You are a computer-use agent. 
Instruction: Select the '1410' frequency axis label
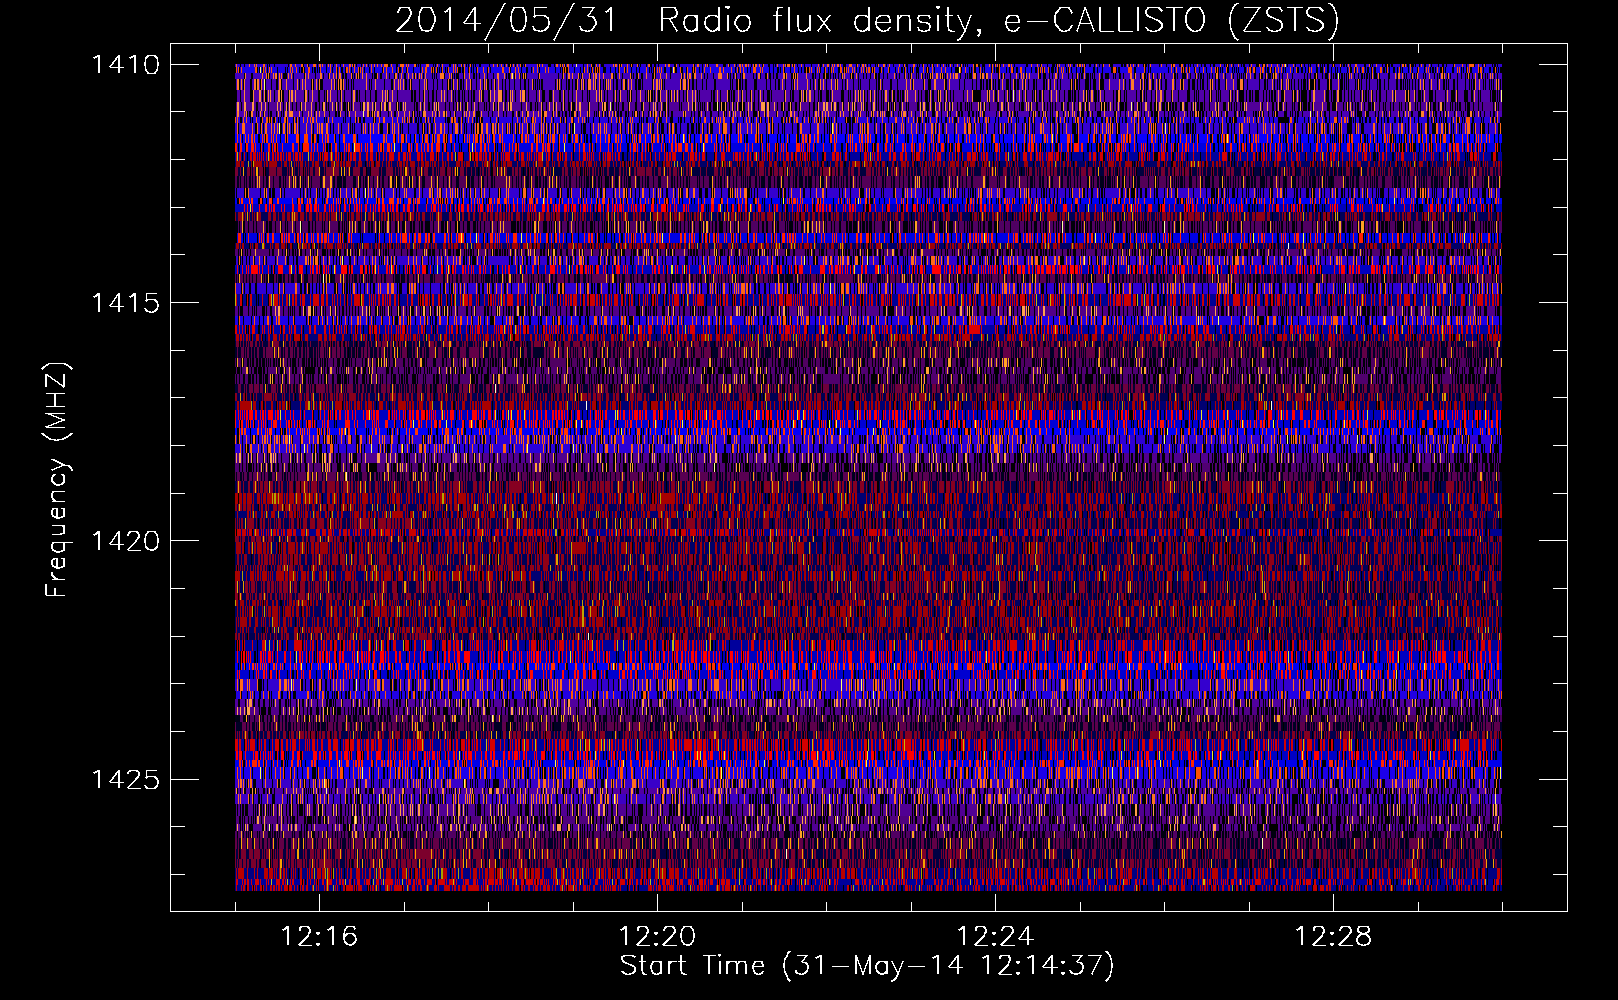coord(125,65)
